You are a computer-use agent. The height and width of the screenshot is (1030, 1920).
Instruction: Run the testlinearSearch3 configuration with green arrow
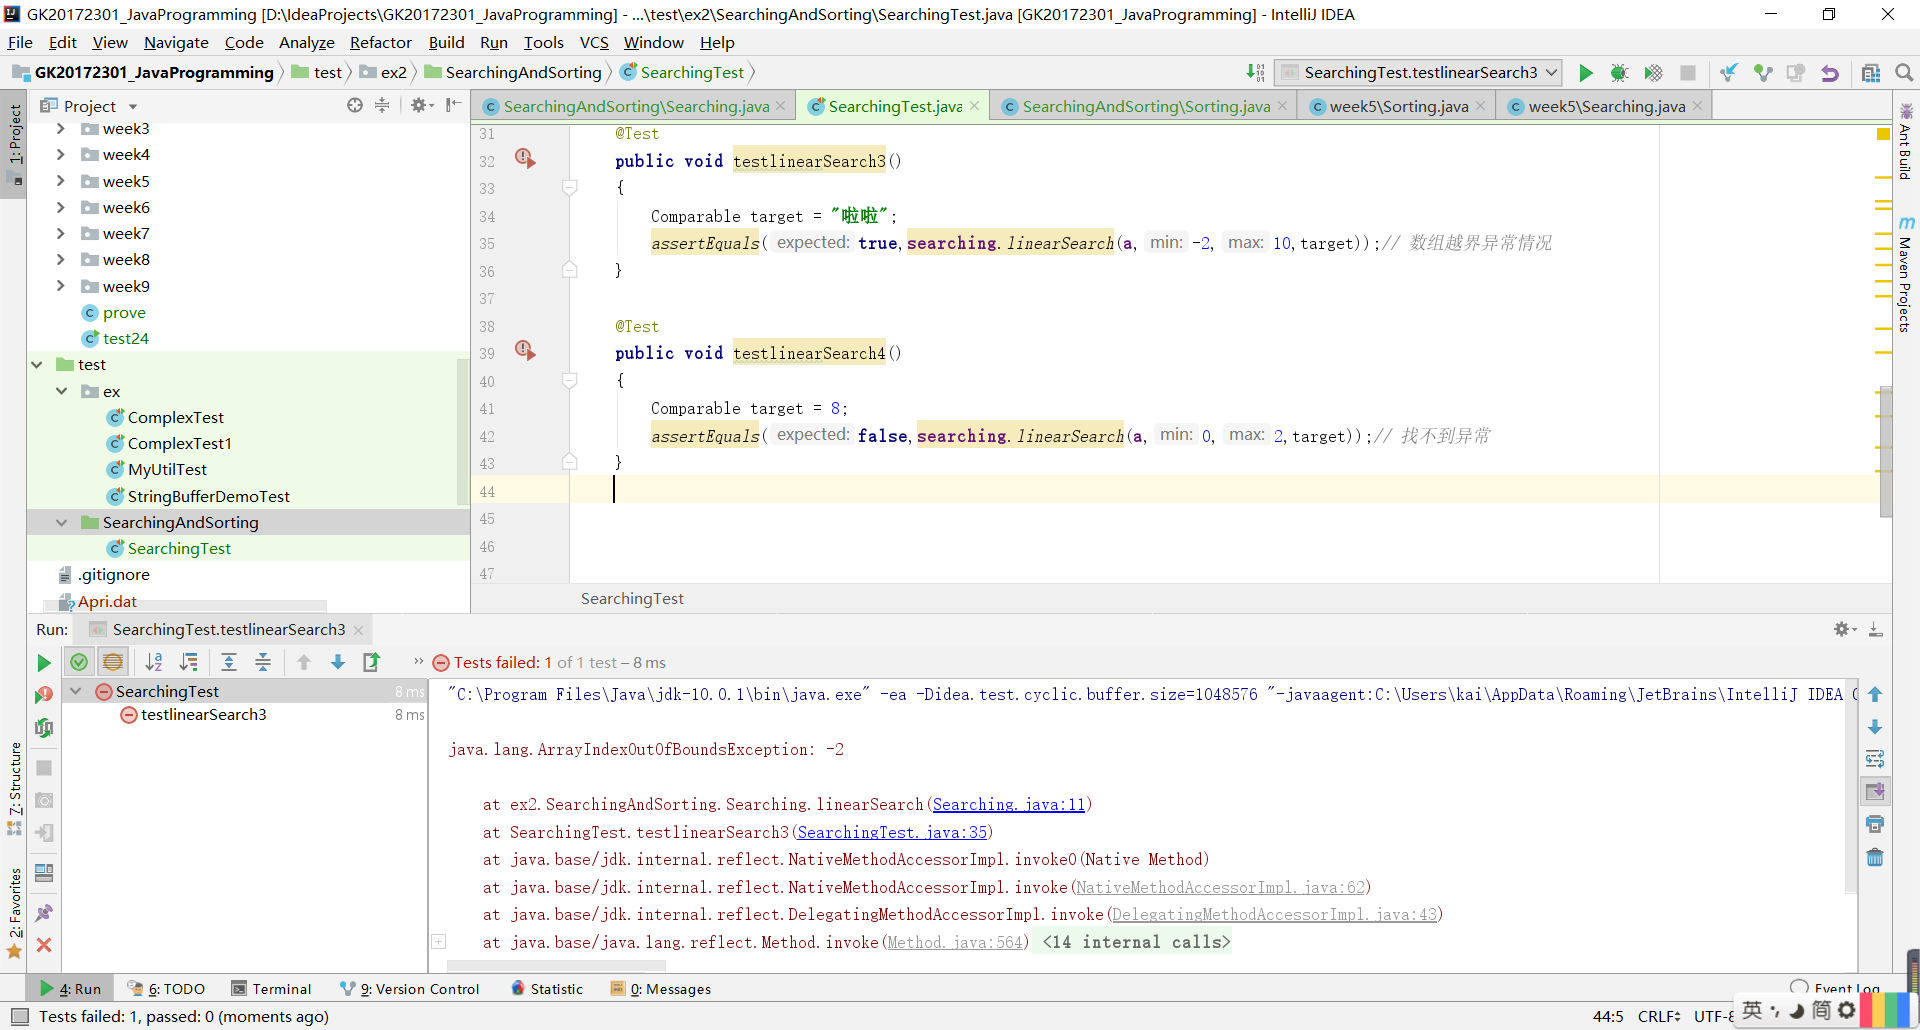(1586, 73)
